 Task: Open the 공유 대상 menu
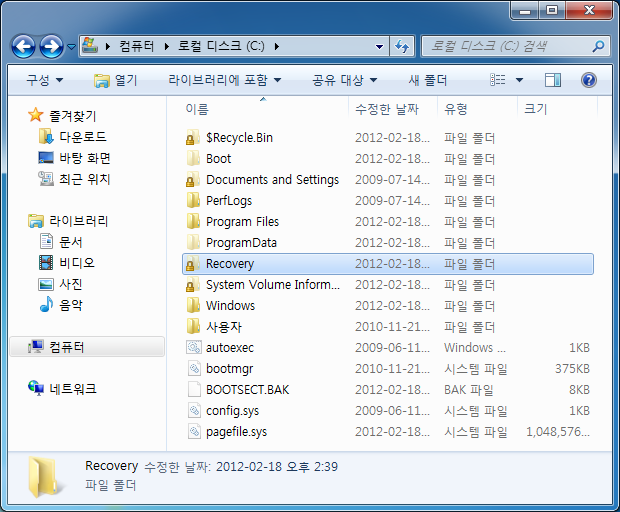[x=344, y=80]
